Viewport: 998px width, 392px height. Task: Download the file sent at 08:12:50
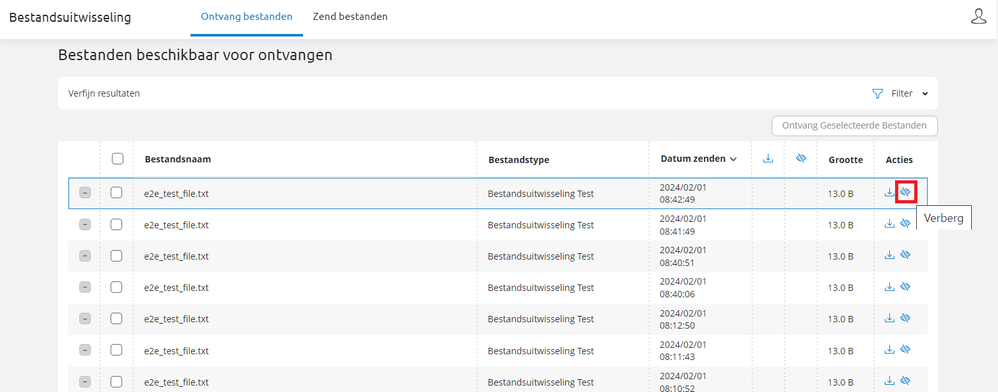coord(890,318)
